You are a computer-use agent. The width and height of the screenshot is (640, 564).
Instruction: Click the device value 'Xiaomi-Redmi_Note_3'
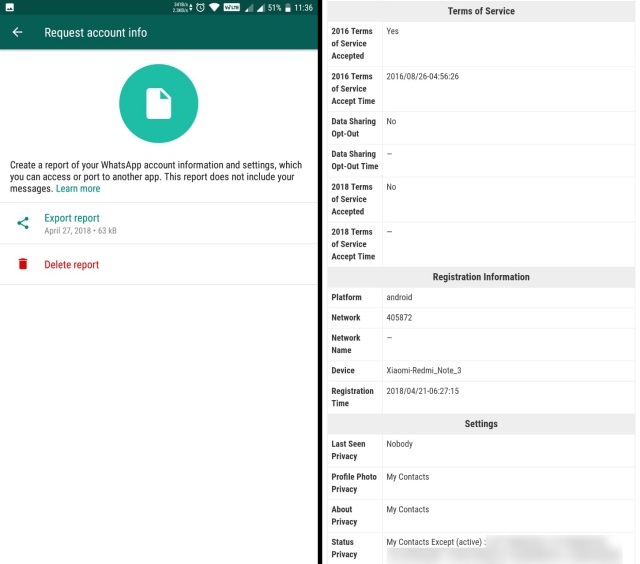(424, 371)
